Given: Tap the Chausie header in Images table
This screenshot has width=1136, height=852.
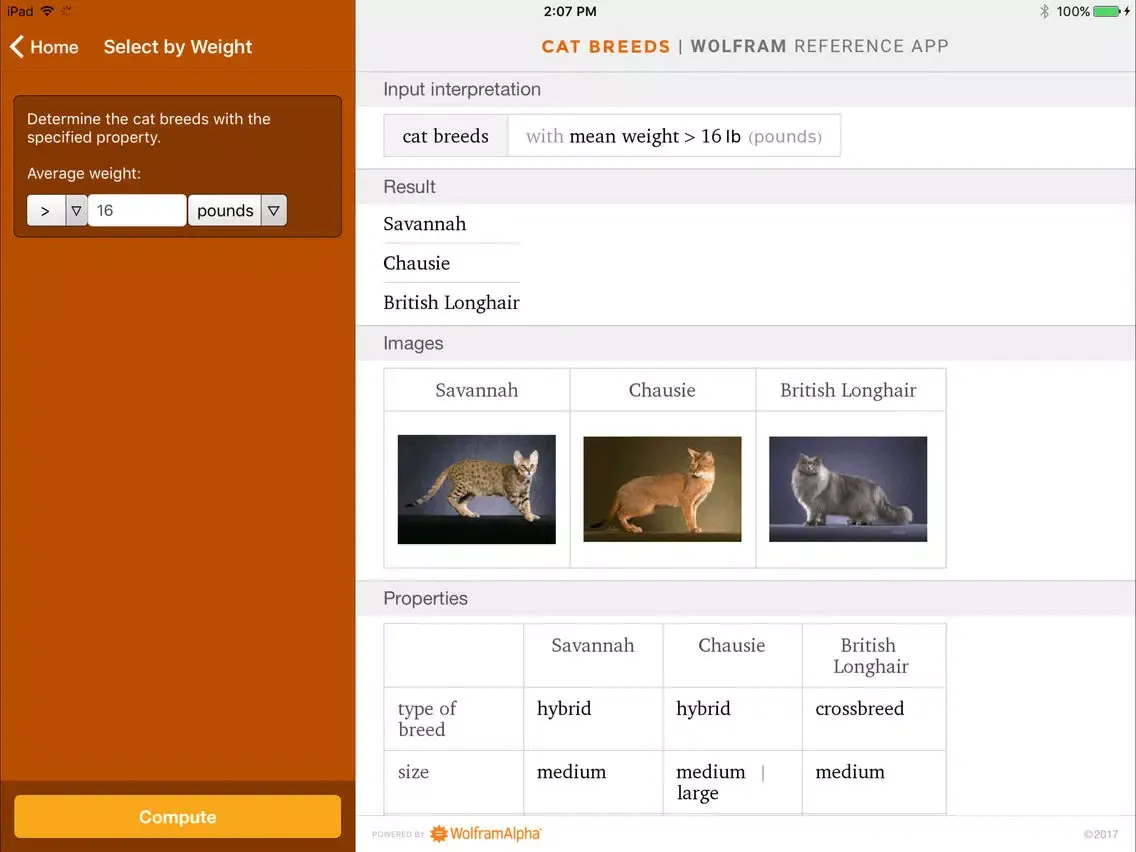Looking at the screenshot, I should click(662, 390).
